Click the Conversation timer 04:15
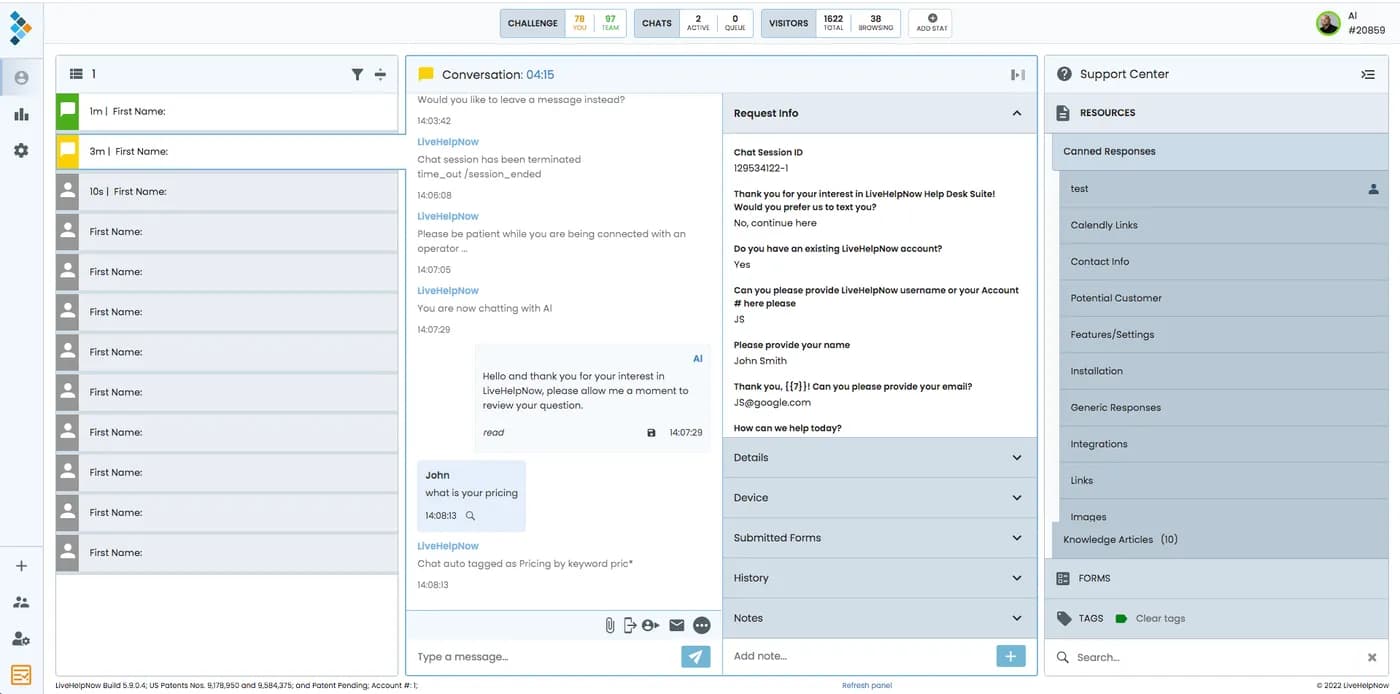 pos(540,74)
